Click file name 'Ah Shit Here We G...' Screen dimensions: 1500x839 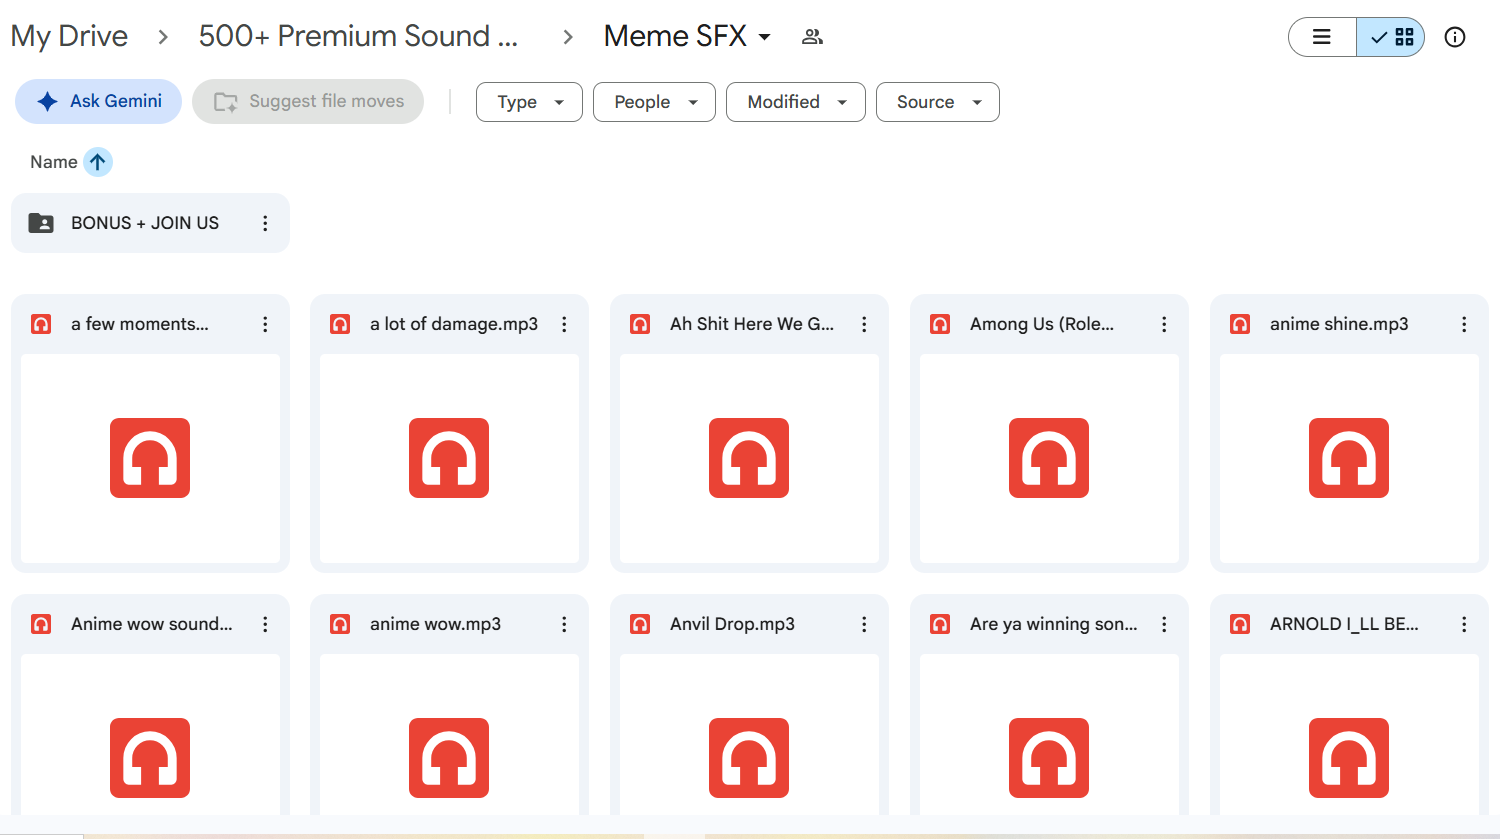click(752, 324)
